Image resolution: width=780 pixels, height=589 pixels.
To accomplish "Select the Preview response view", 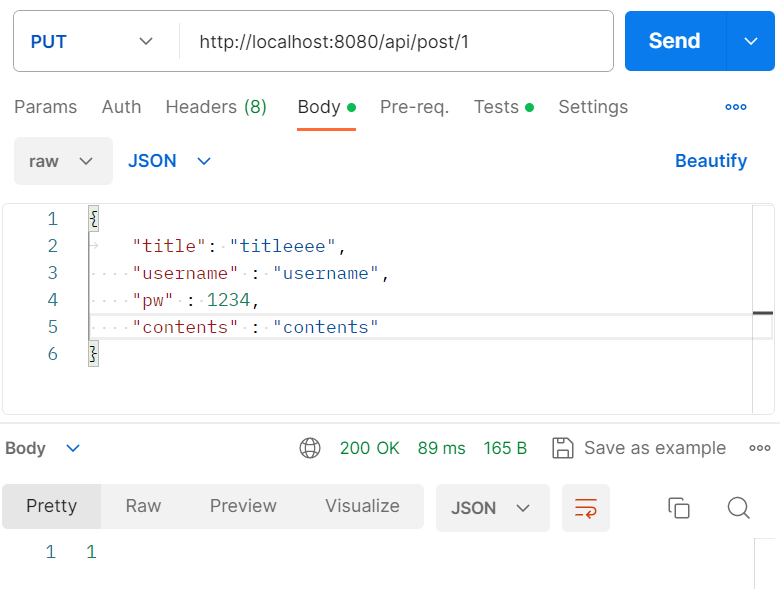I will coord(243,506).
